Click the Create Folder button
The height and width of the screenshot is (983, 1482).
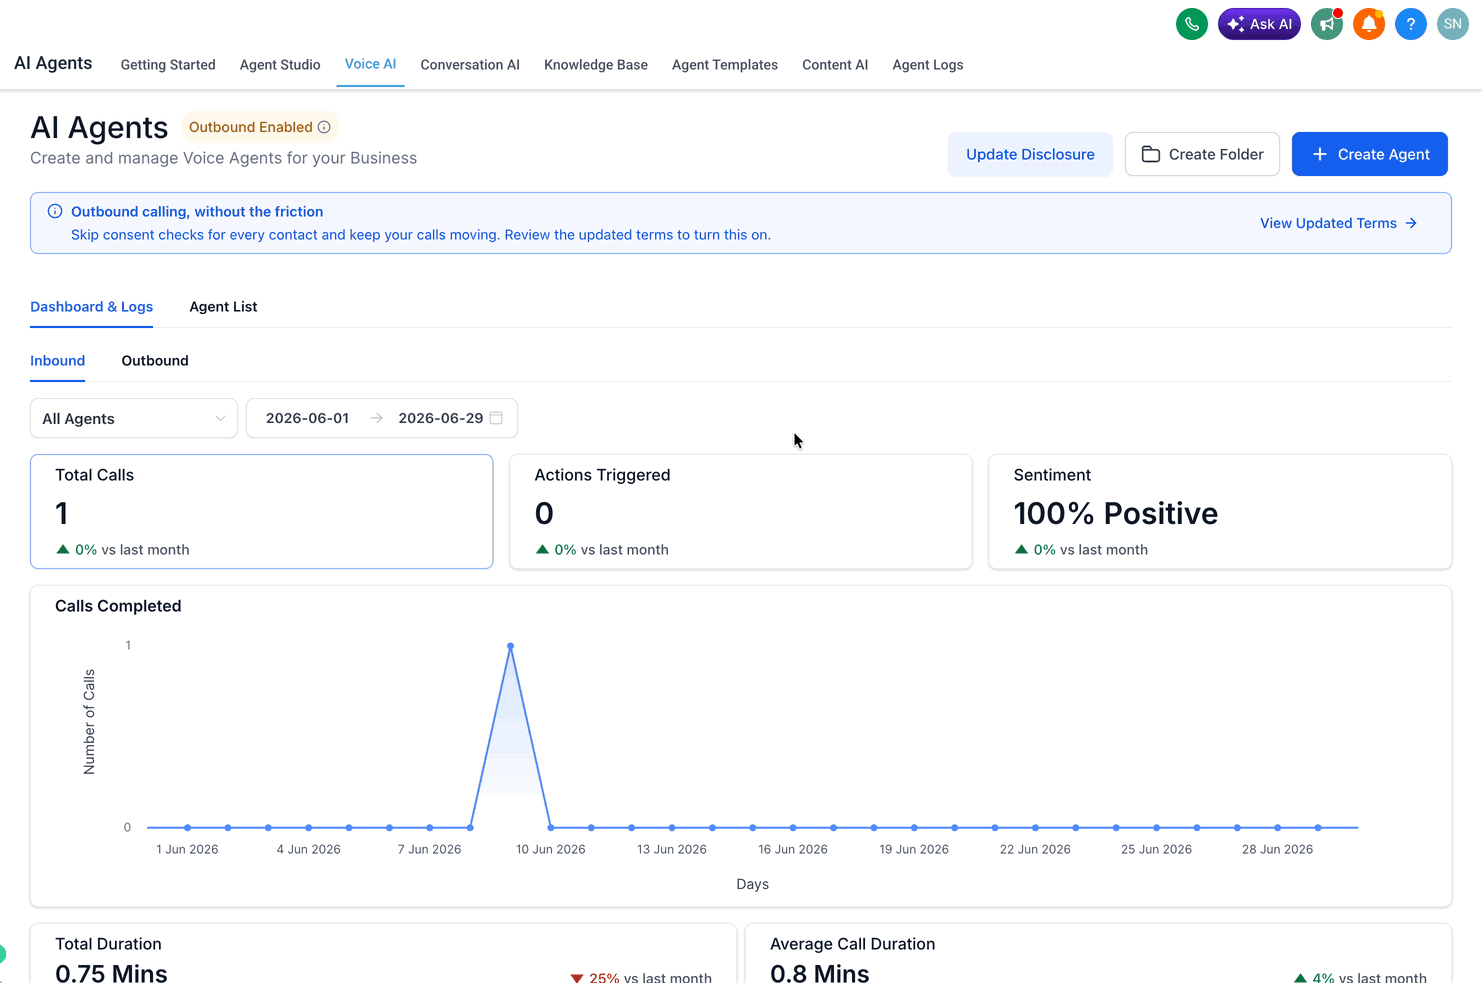pos(1202,154)
